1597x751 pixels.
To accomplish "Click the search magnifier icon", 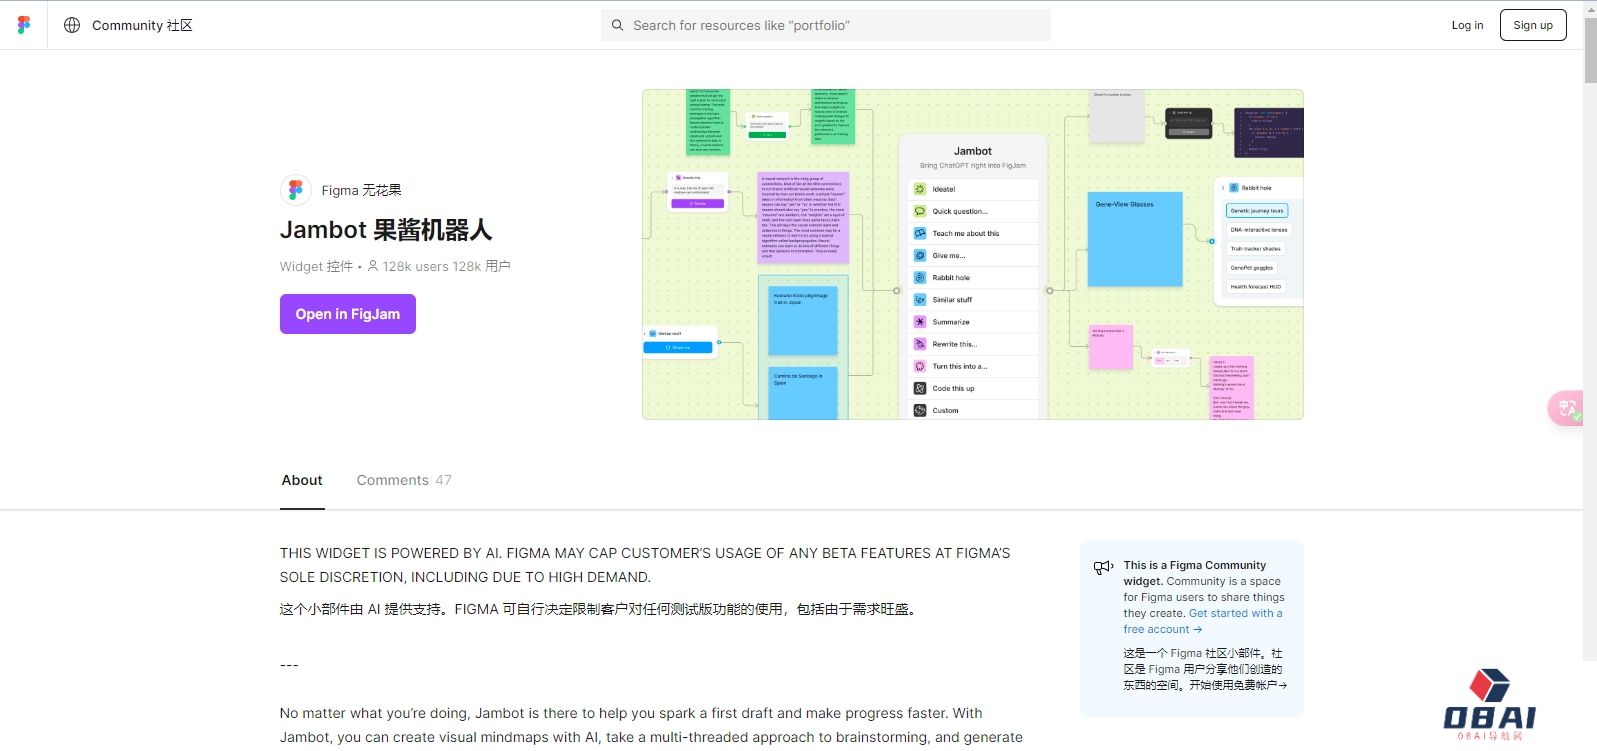I will coord(617,25).
